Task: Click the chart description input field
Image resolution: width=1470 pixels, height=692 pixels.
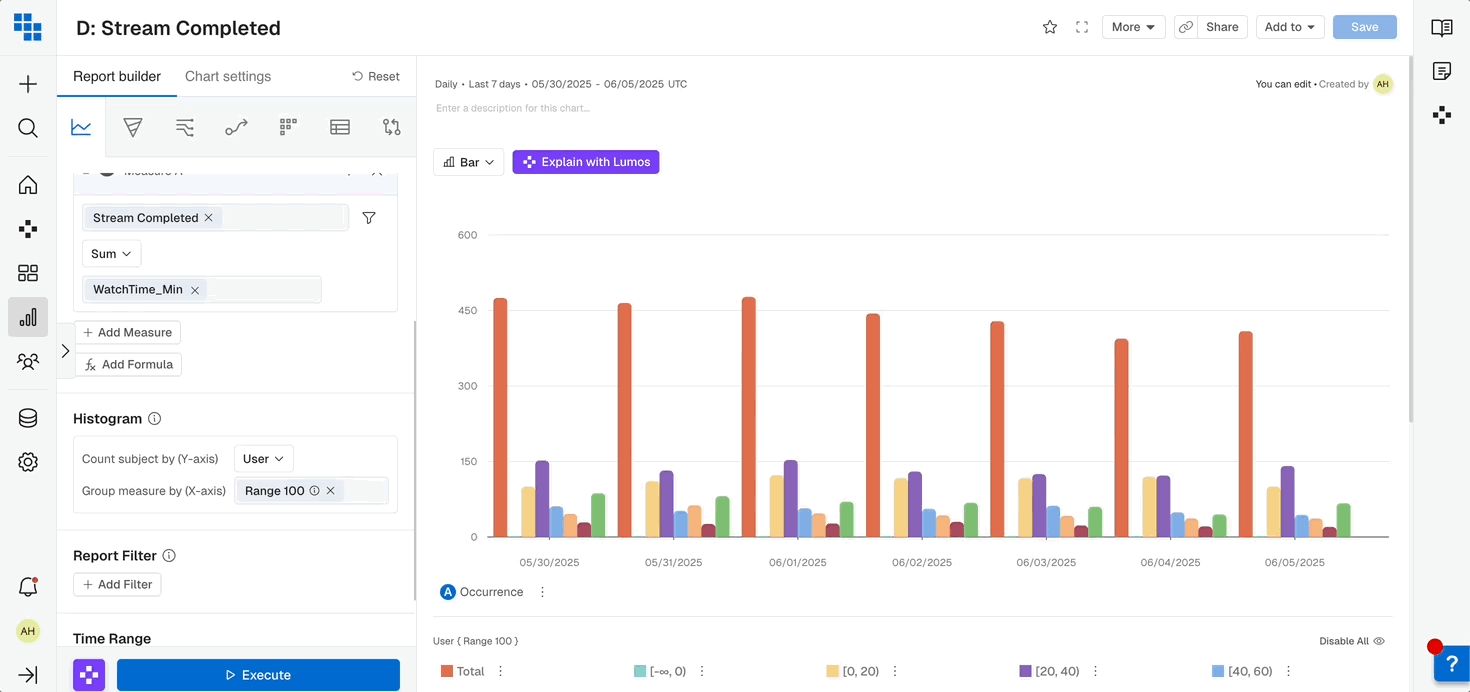Action: pos(513,108)
